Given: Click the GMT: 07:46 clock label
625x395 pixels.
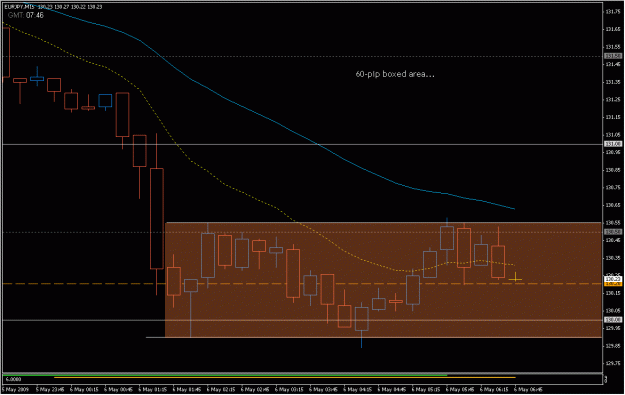Looking at the screenshot, I should (x=26, y=16).
